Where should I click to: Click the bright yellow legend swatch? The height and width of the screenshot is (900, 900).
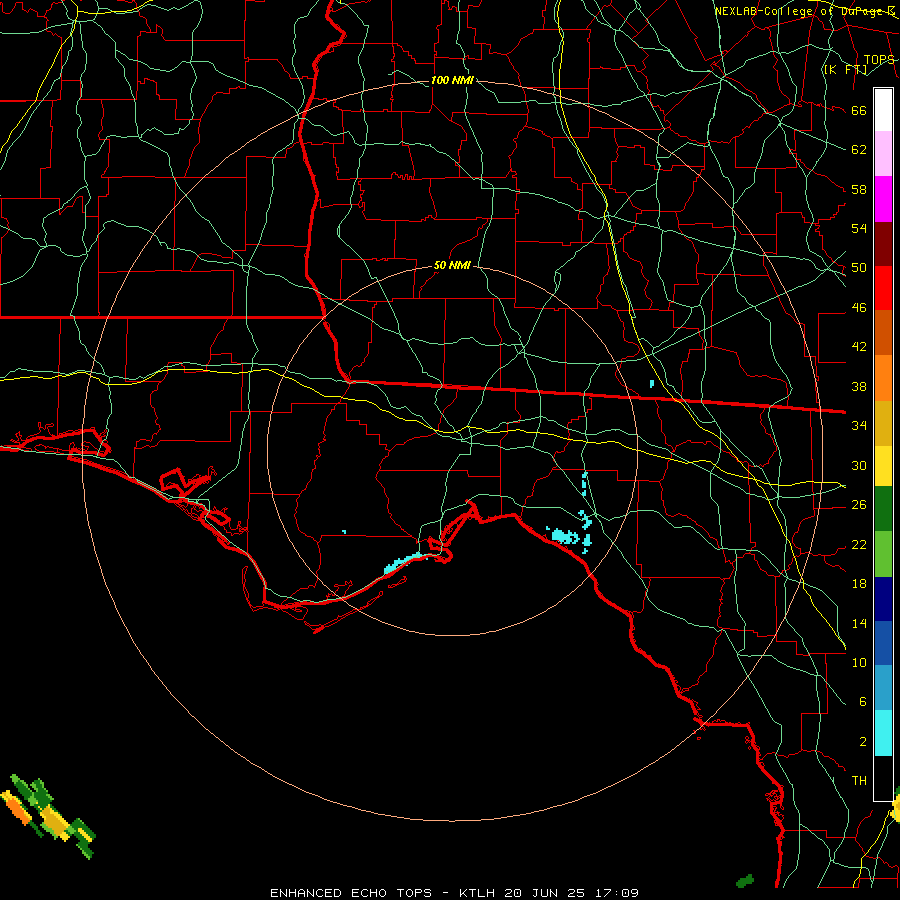(883, 465)
